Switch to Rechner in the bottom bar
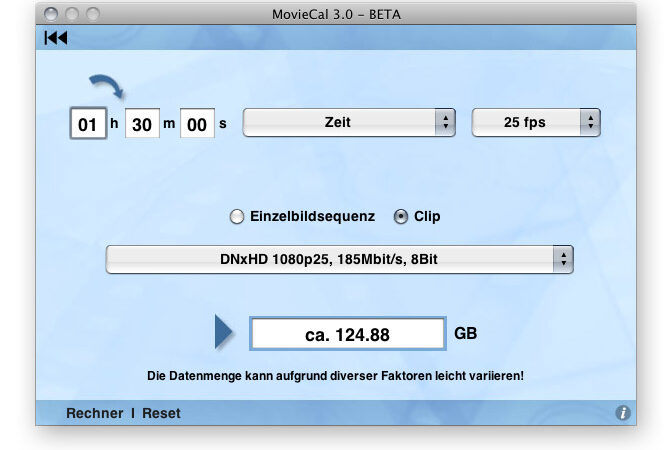This screenshot has height=450, width=671. click(95, 413)
